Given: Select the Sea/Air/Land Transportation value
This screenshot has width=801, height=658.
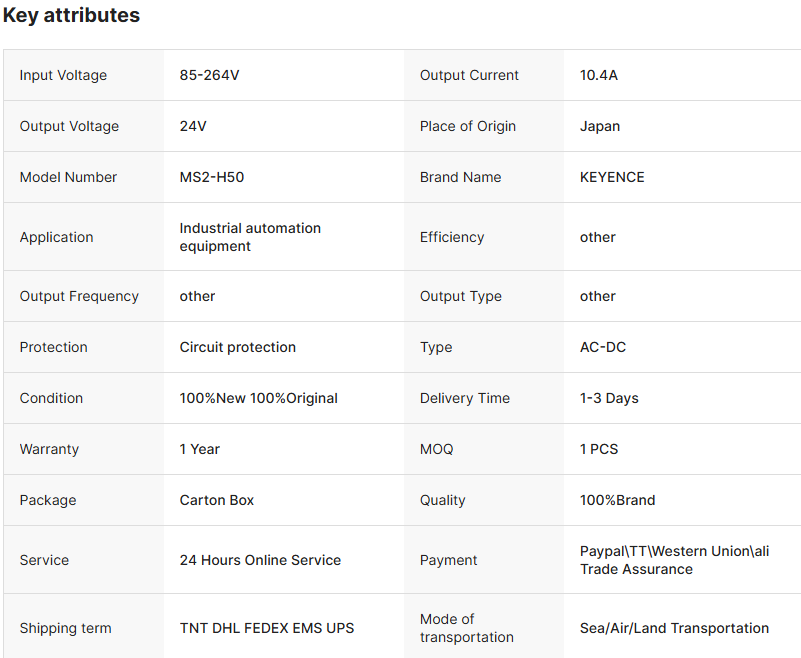Looking at the screenshot, I should click(674, 628).
